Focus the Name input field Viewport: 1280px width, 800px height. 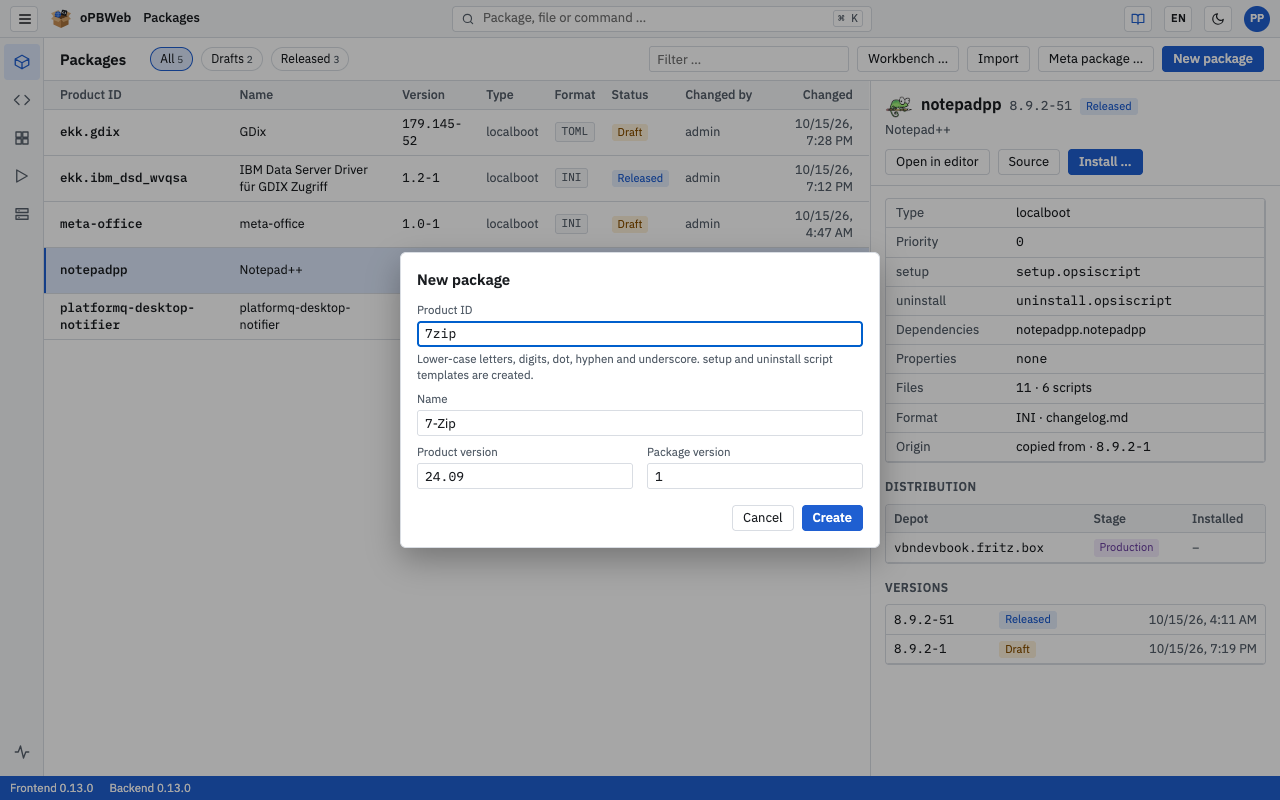640,423
